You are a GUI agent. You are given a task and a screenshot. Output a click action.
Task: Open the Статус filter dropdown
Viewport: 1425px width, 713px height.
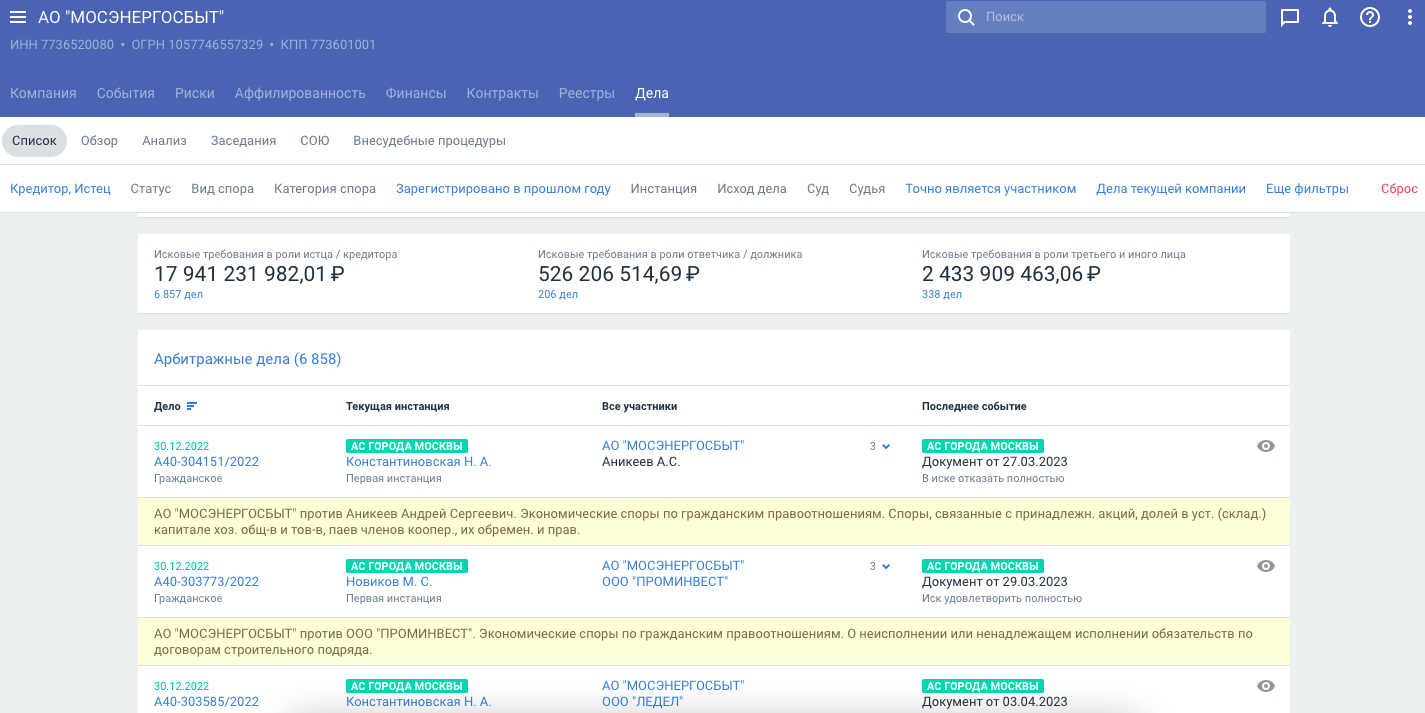click(151, 188)
